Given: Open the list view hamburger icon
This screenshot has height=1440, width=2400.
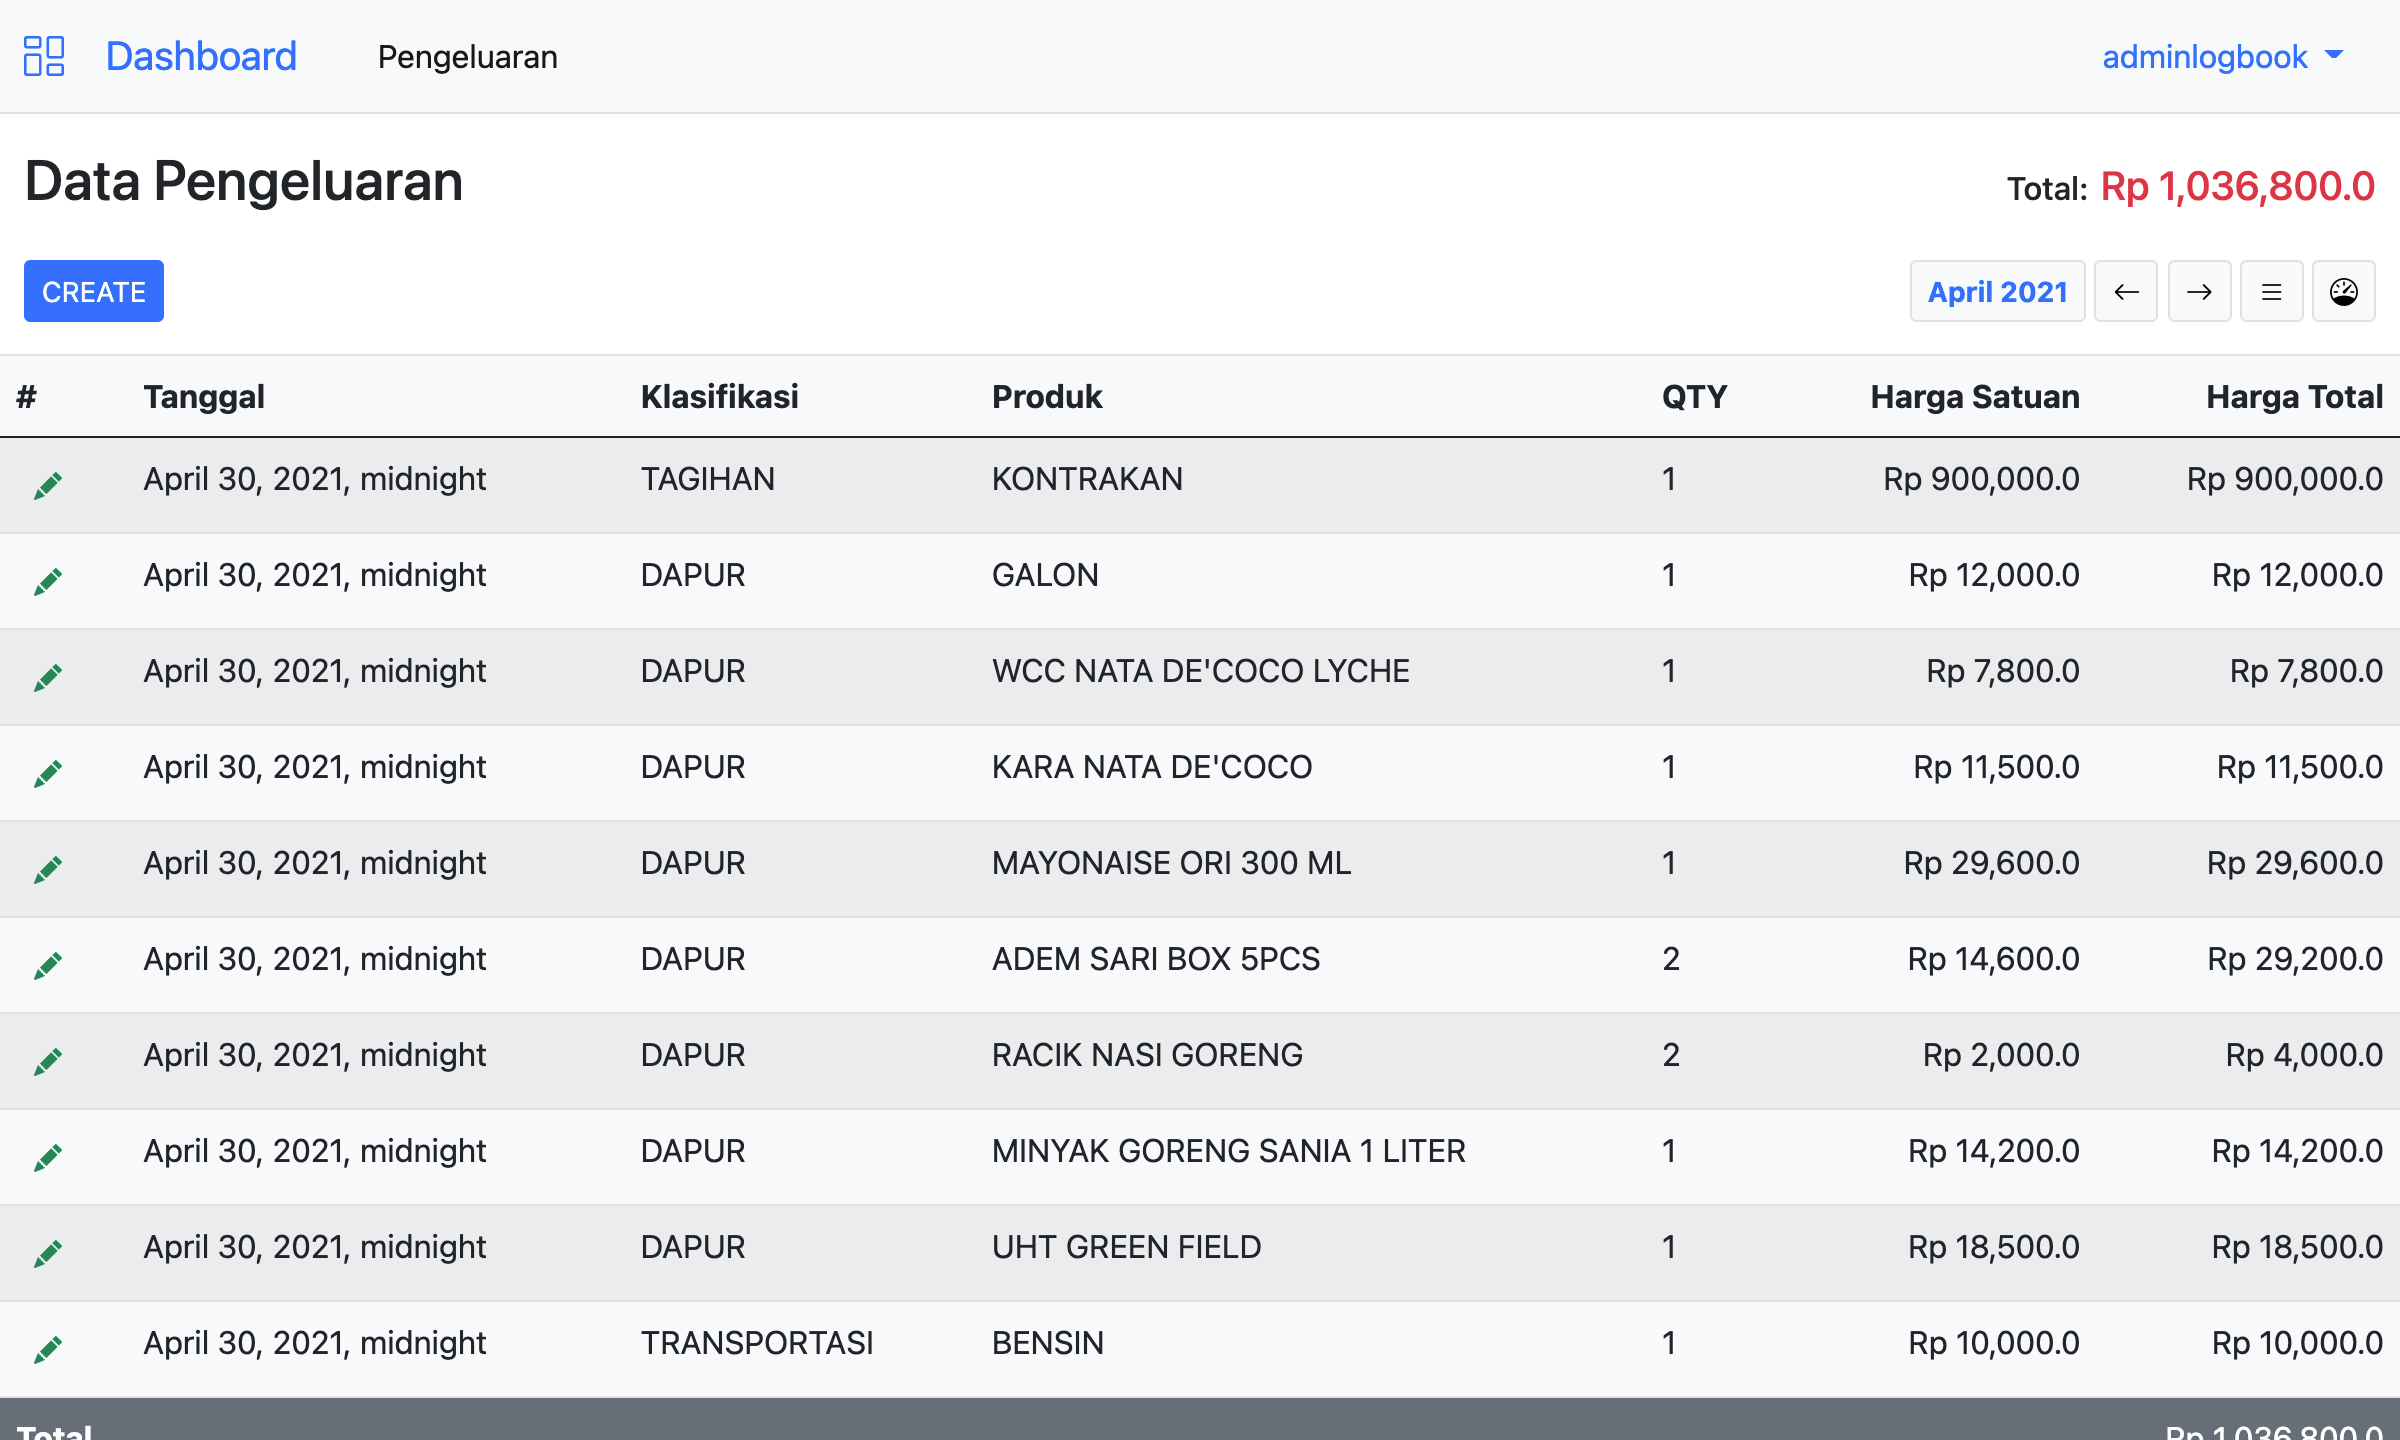Looking at the screenshot, I should point(2271,292).
